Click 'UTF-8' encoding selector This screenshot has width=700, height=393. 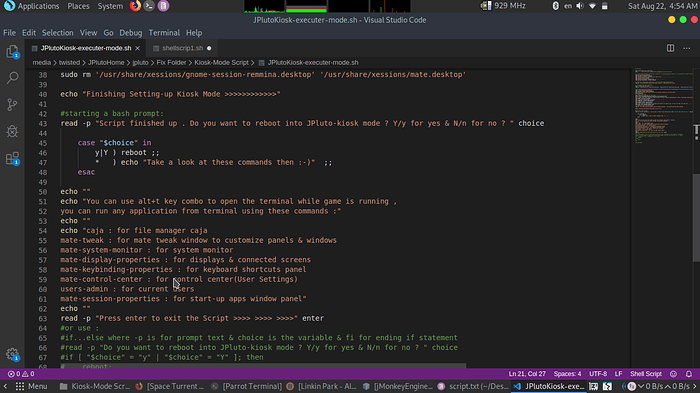coord(598,374)
